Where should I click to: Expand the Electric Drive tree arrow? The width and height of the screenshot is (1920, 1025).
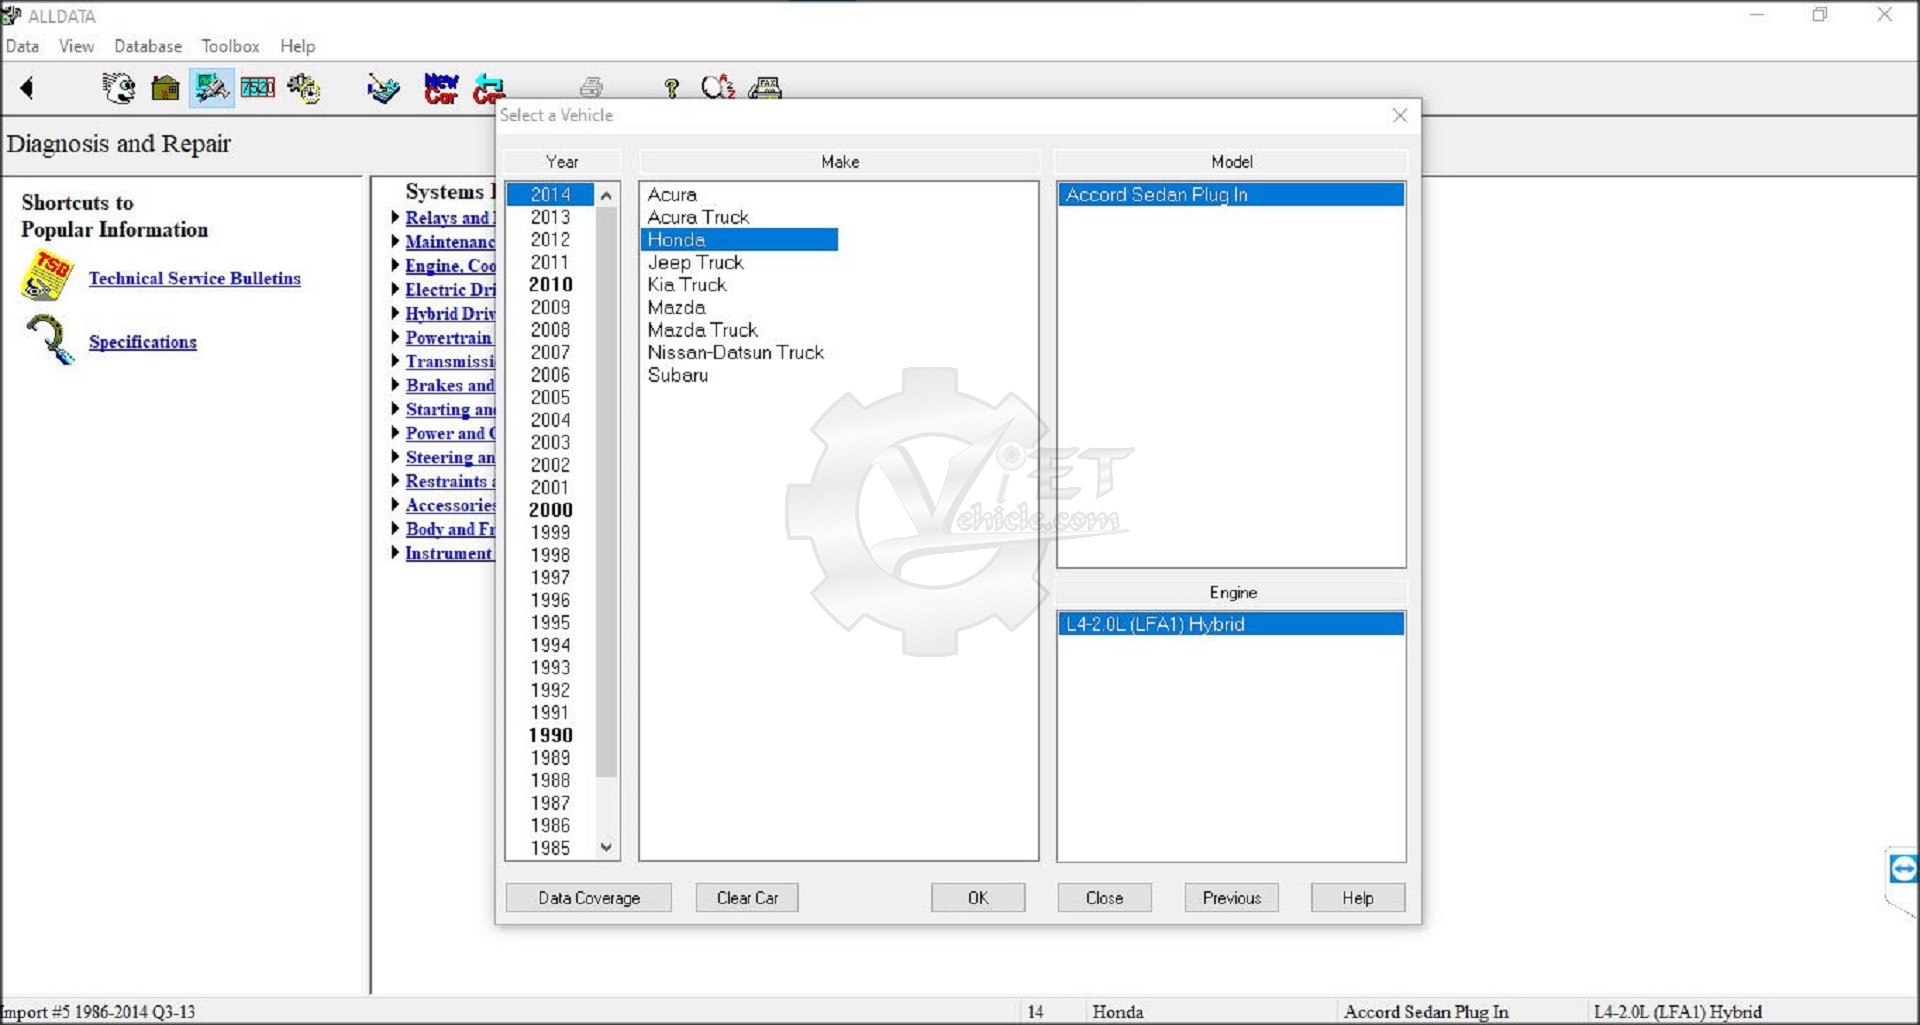(395, 288)
